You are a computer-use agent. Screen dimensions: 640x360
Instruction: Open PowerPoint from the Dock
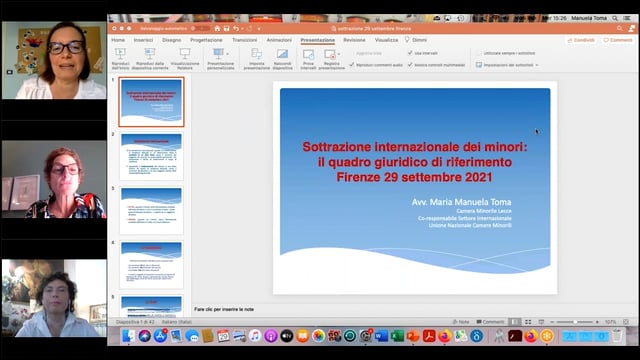coord(413,336)
